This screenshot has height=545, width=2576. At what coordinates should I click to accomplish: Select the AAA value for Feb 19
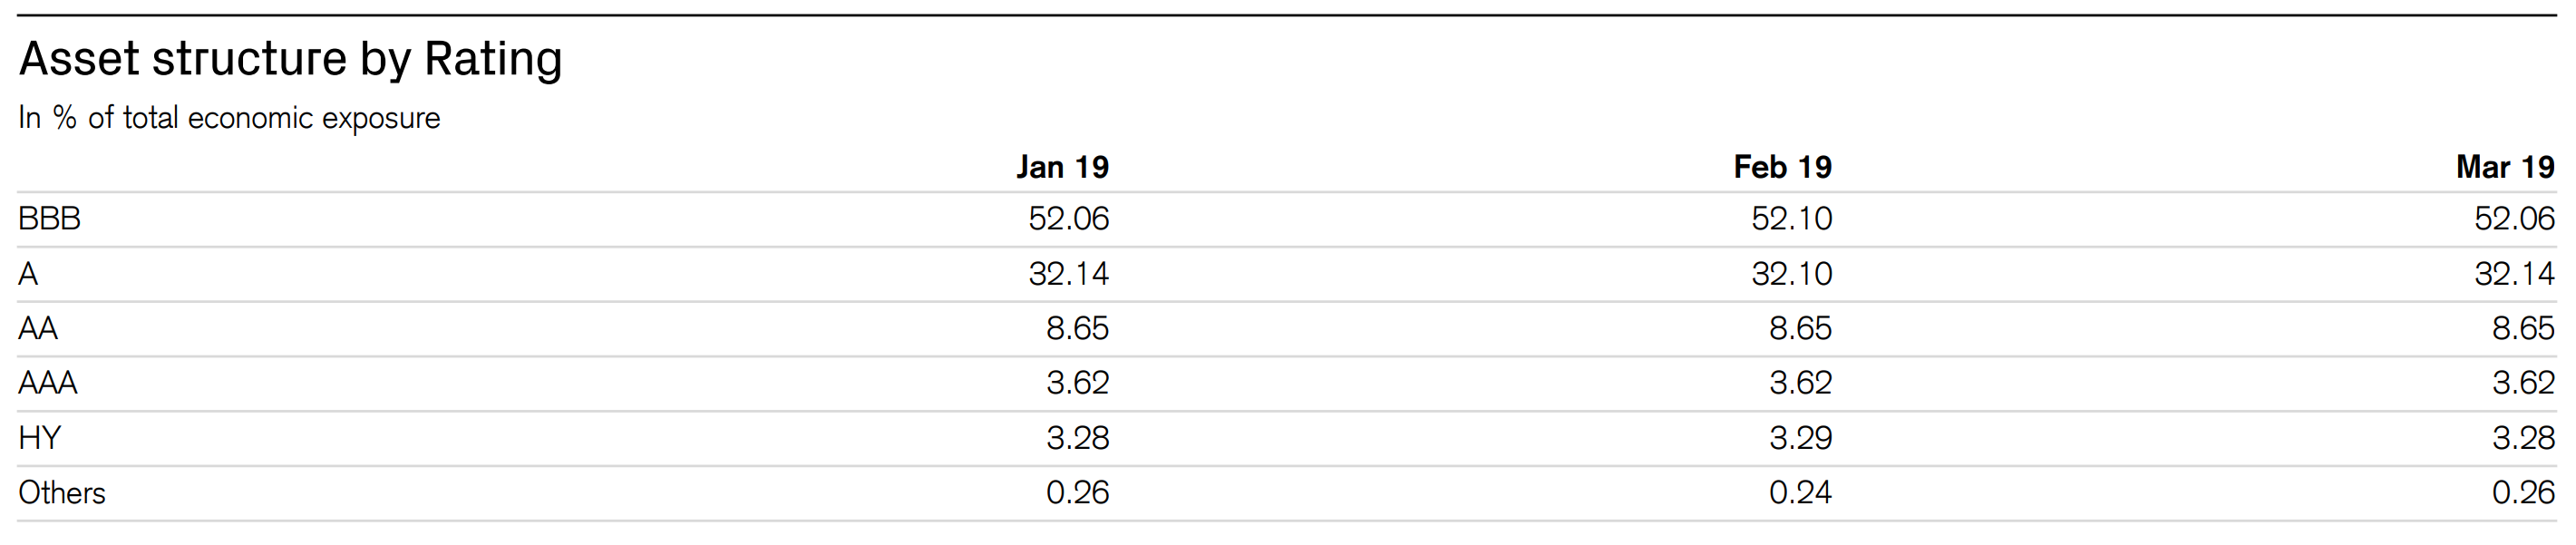coord(1800,383)
